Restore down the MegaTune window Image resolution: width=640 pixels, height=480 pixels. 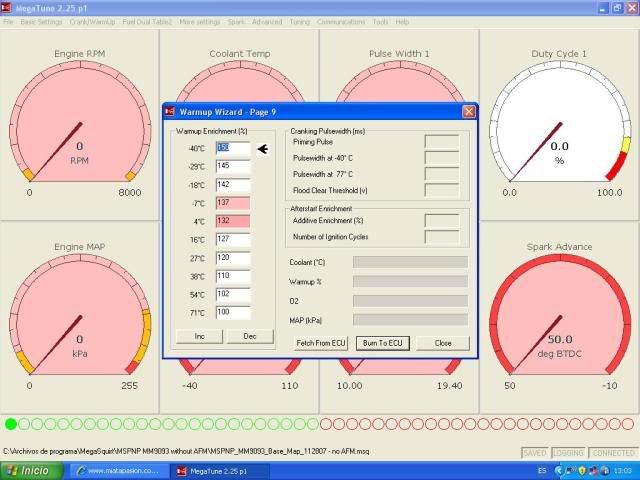point(617,8)
